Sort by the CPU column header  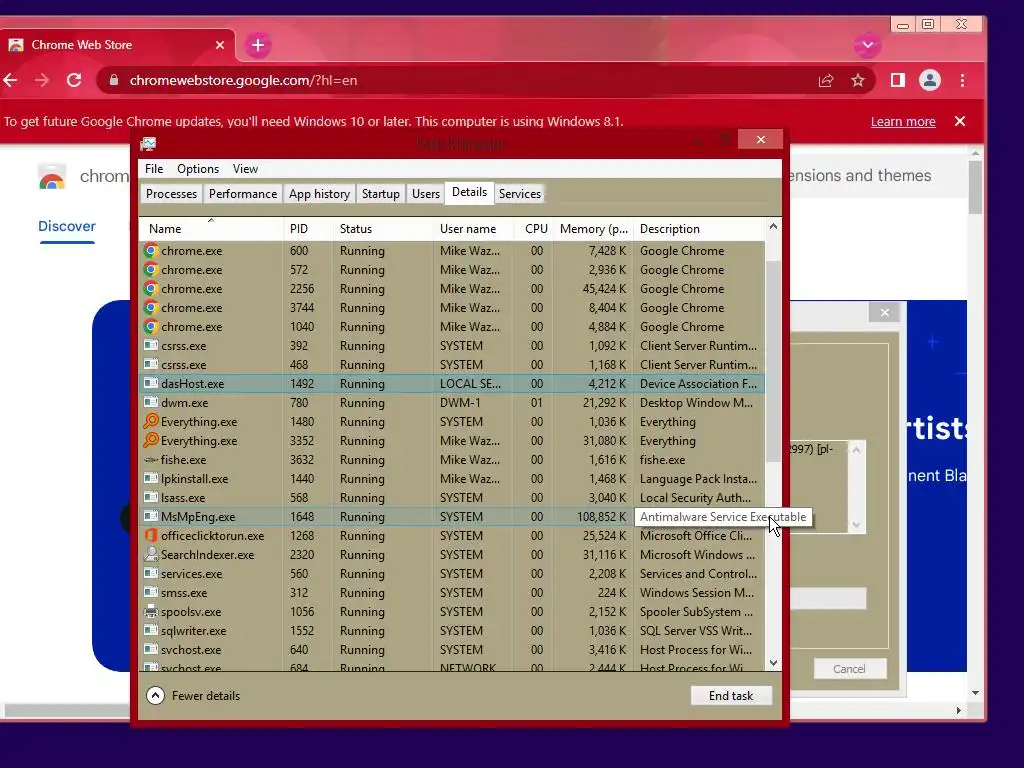pyautogui.click(x=533, y=229)
